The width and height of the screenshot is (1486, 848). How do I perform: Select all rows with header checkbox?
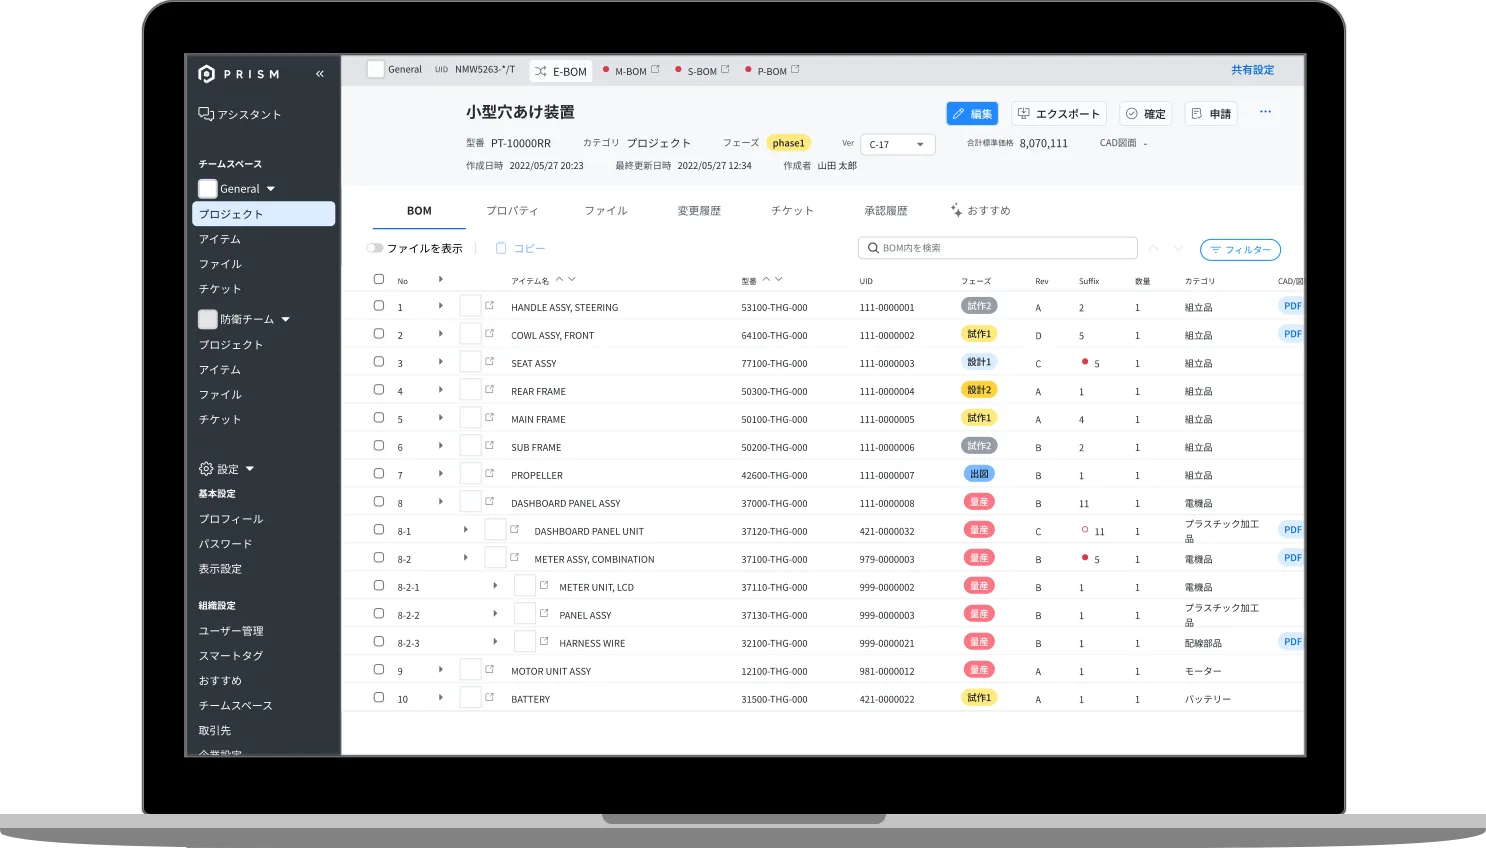point(379,279)
